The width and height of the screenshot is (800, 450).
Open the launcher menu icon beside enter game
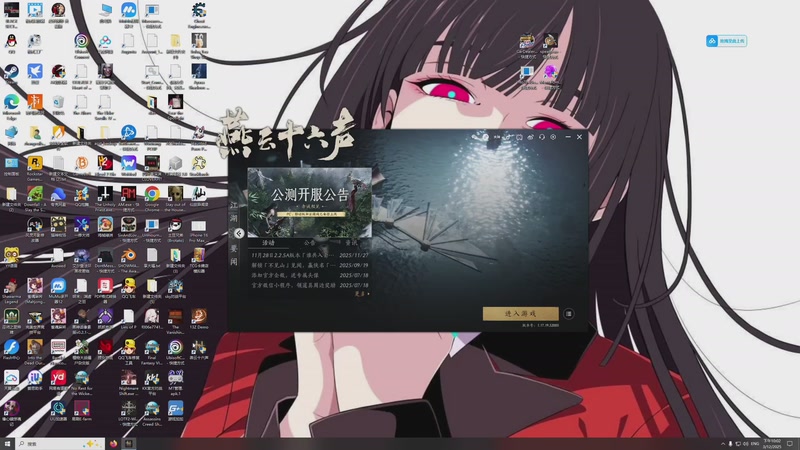click(x=568, y=314)
